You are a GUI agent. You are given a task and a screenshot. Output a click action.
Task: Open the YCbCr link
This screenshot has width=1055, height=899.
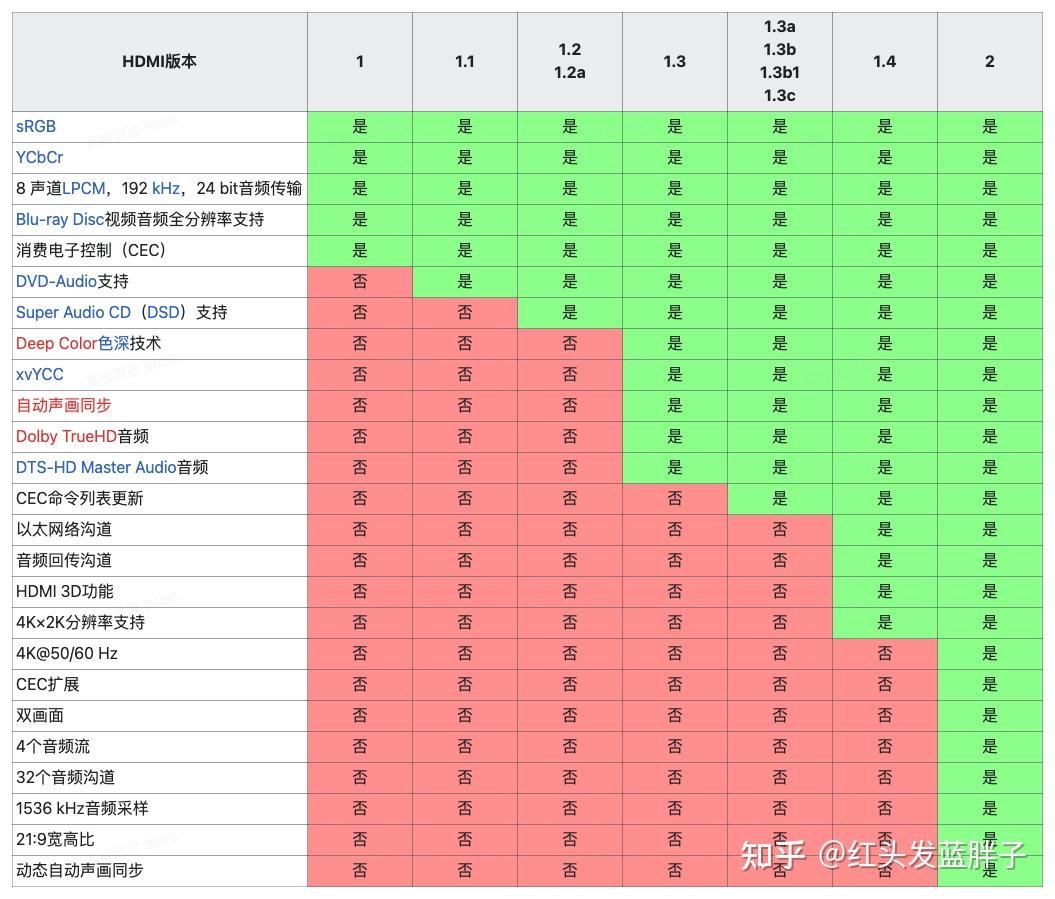tap(39, 157)
